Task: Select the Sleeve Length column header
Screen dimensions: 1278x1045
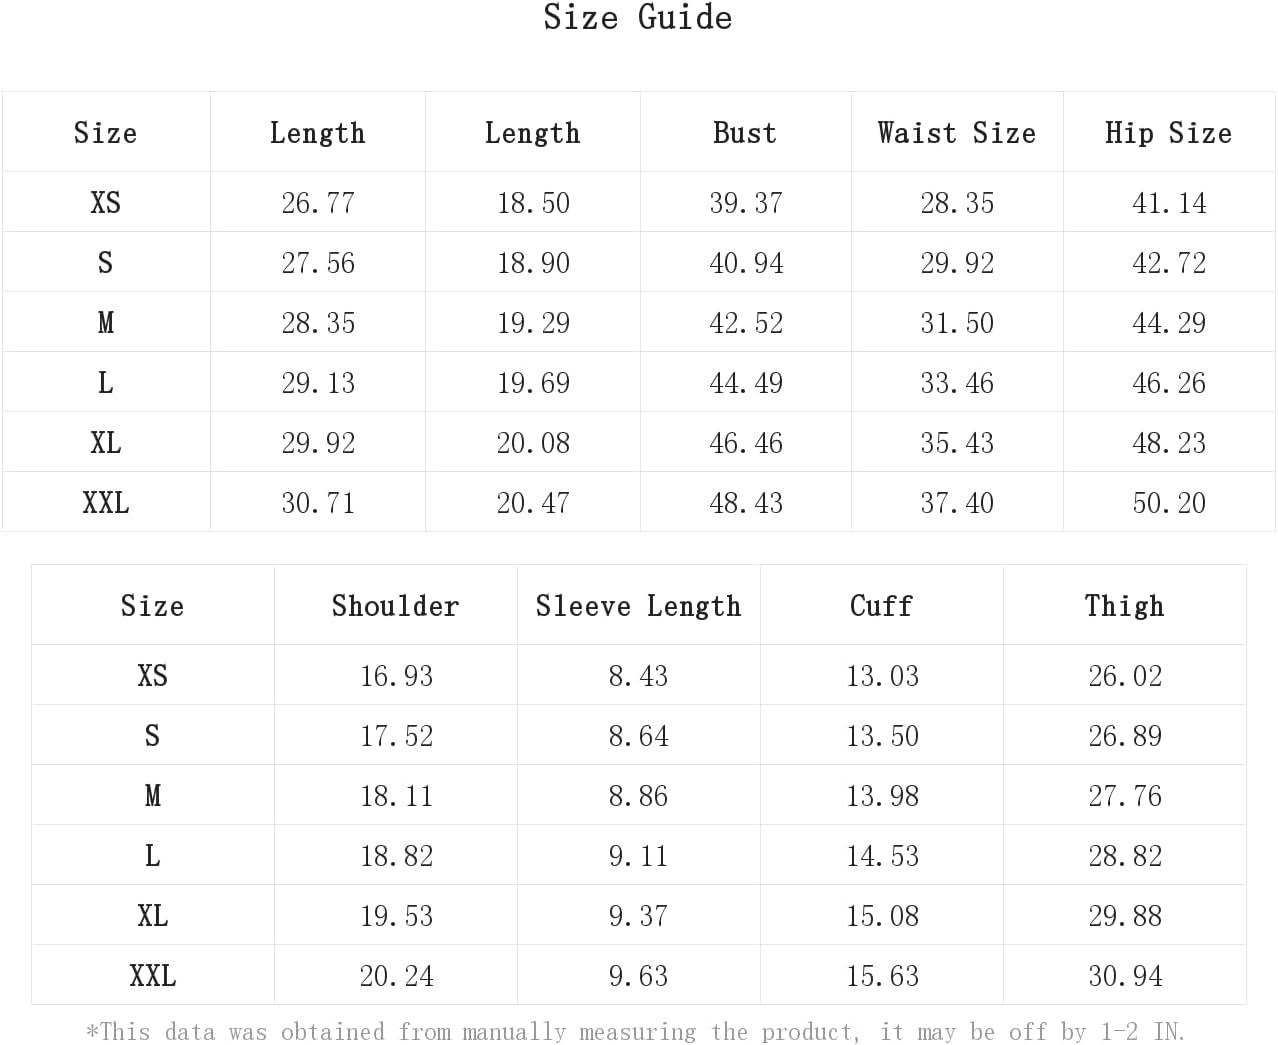Action: tap(638, 606)
